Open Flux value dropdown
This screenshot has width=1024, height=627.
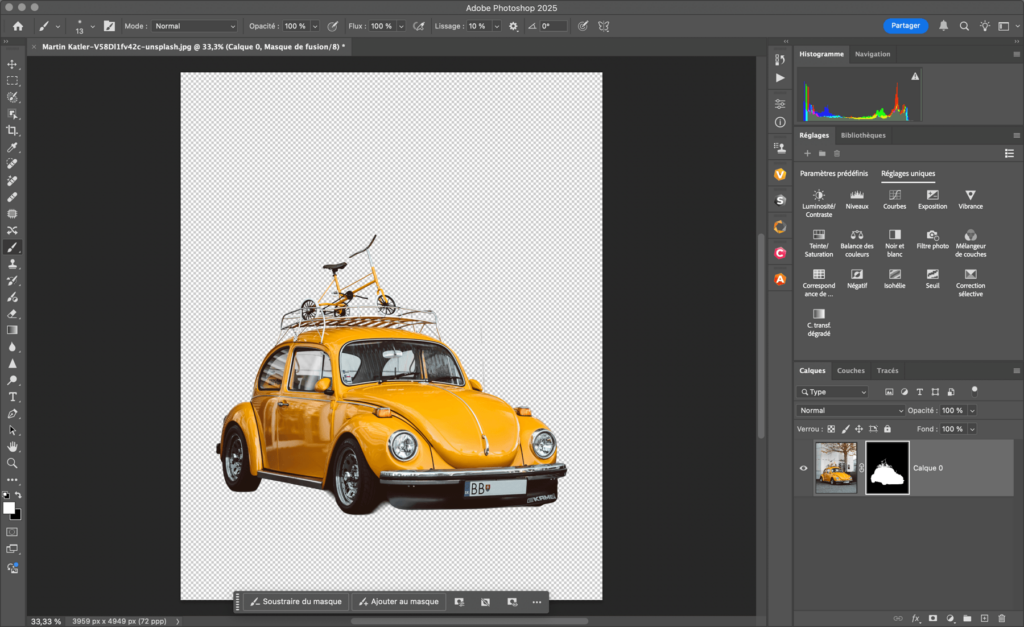tap(401, 26)
